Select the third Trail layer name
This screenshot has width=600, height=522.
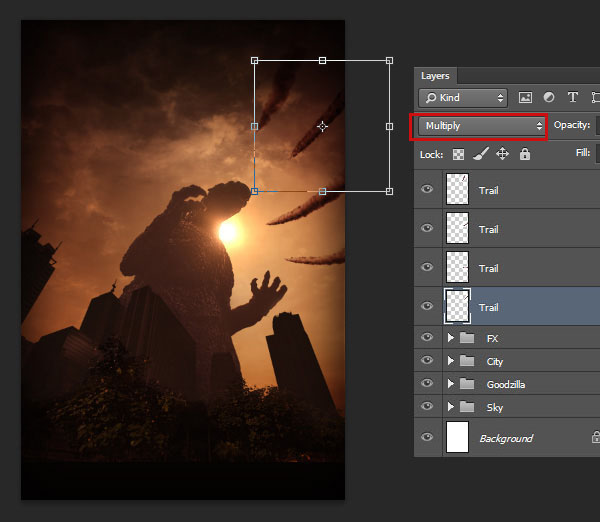[489, 268]
